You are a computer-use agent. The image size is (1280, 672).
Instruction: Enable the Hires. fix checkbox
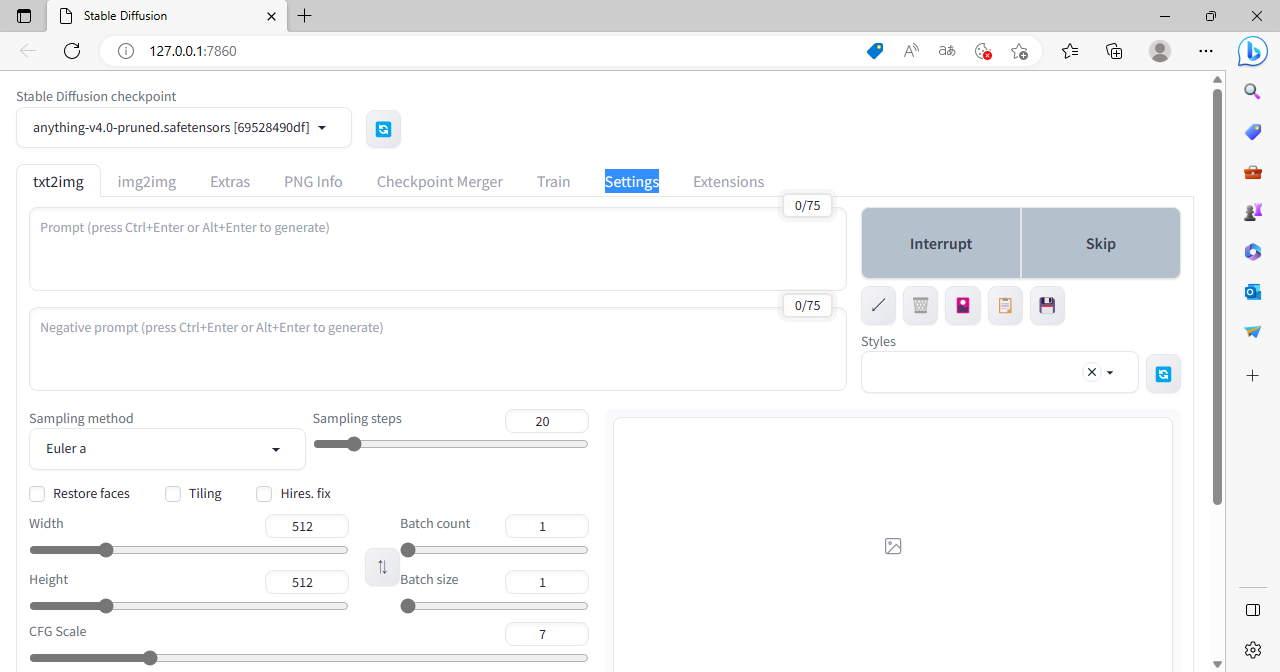[x=264, y=494]
